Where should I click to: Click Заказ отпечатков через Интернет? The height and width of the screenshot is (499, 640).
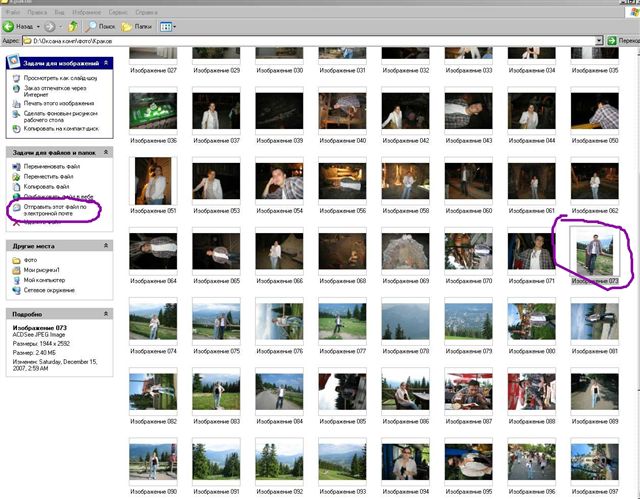55,91
